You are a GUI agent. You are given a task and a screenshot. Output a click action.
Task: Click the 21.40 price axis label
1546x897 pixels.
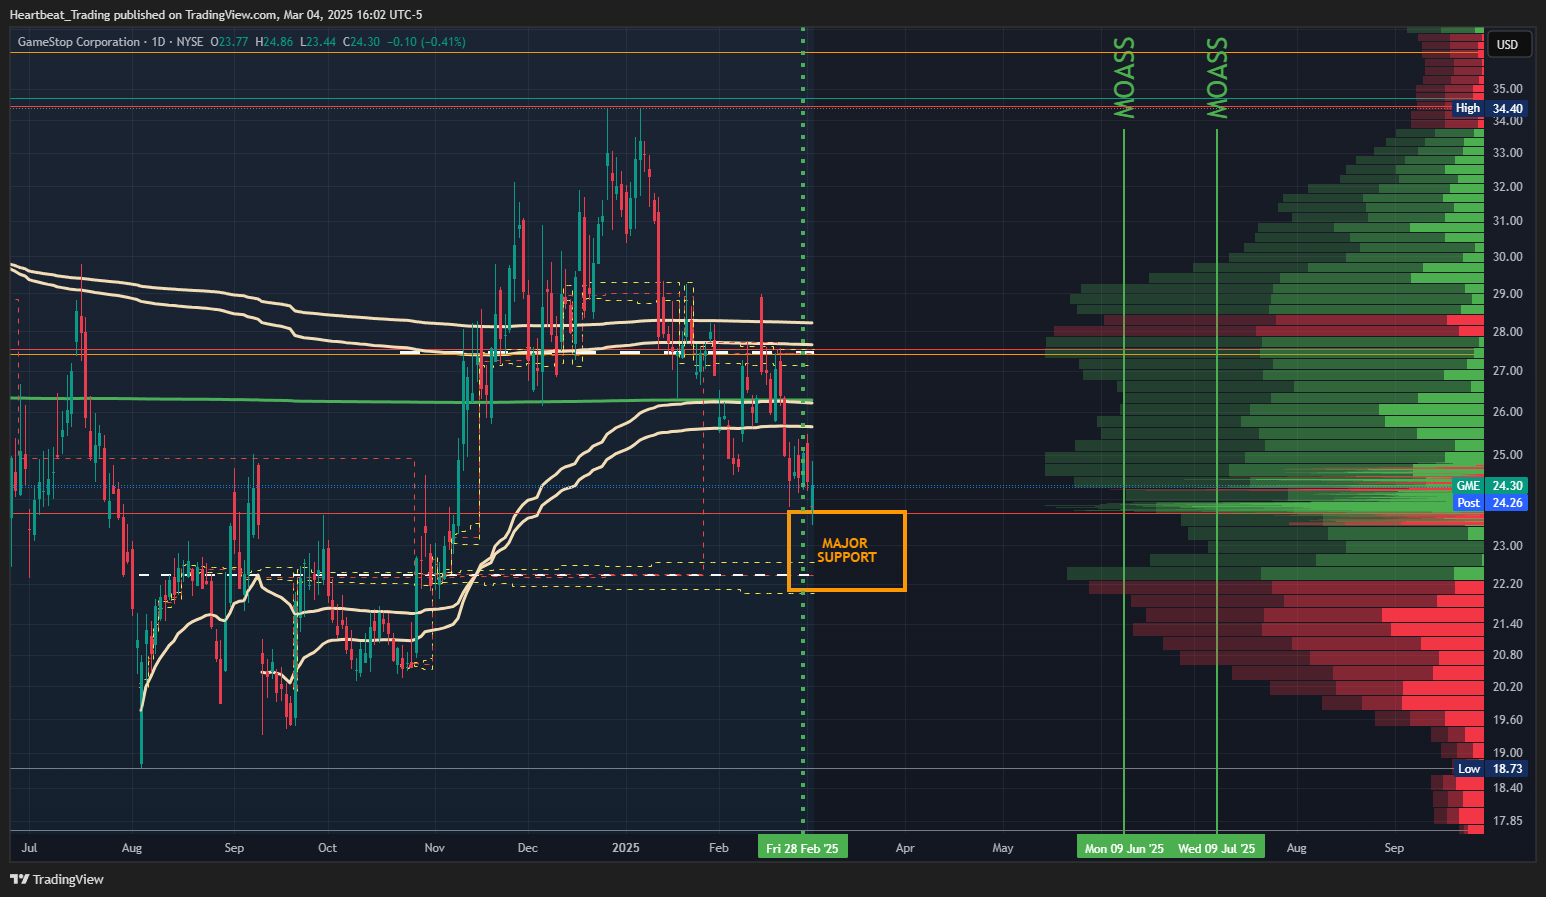click(1507, 624)
